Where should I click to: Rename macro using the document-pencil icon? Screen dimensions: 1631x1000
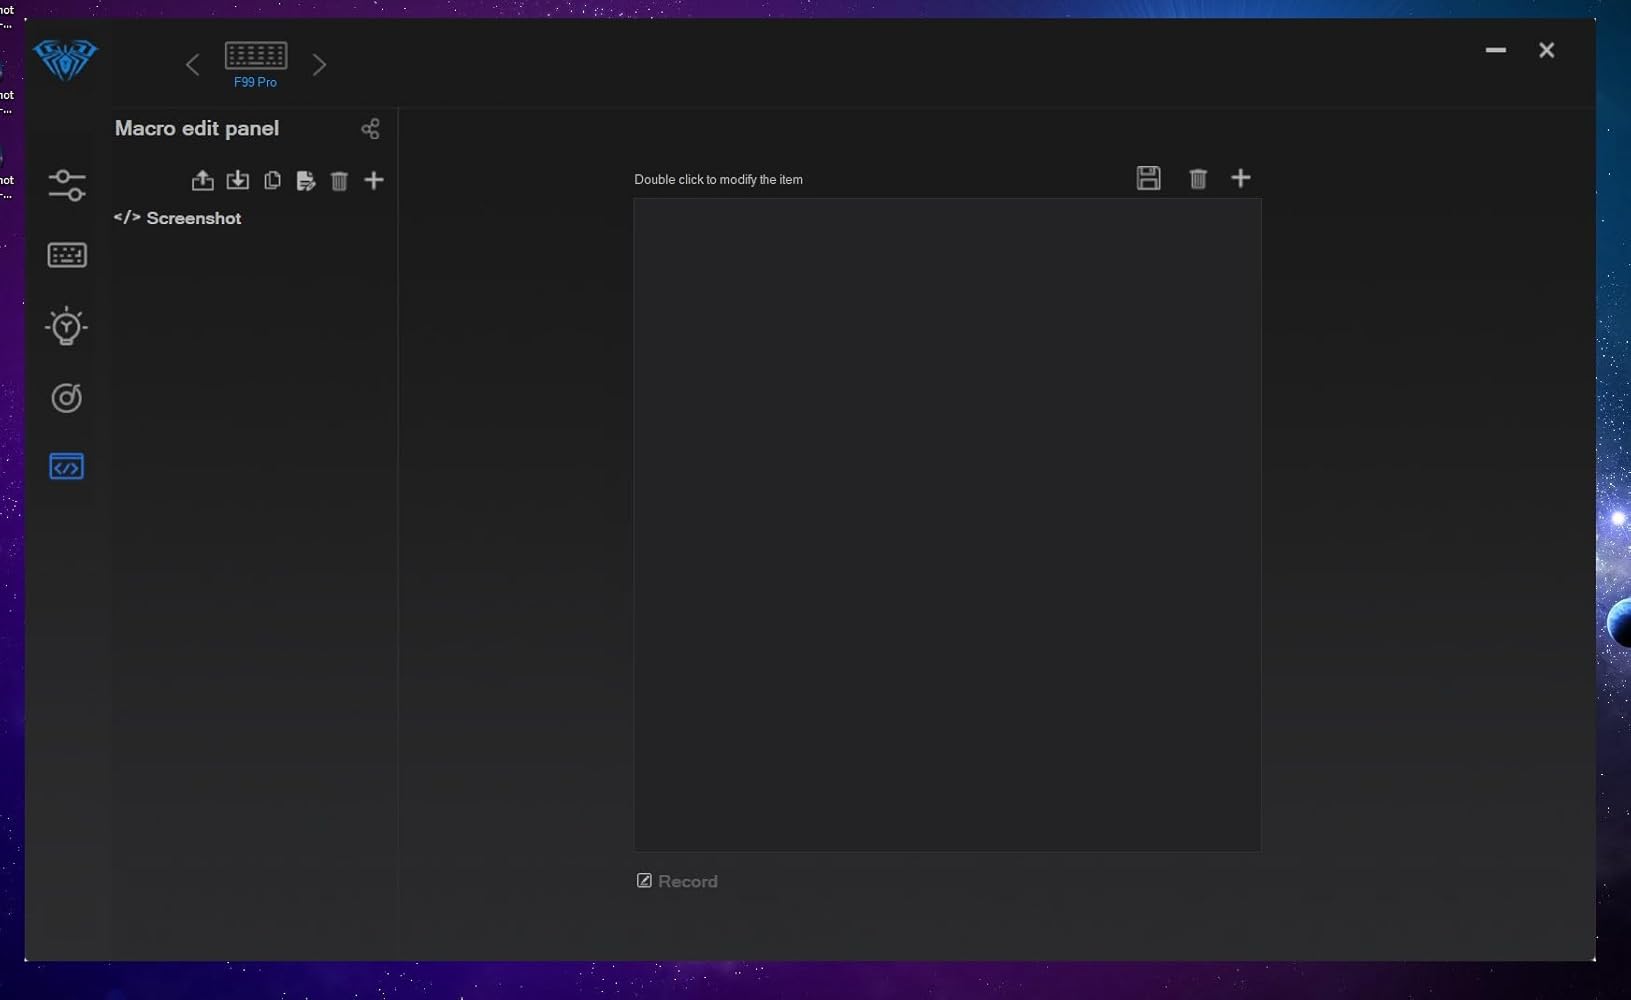[x=306, y=180]
